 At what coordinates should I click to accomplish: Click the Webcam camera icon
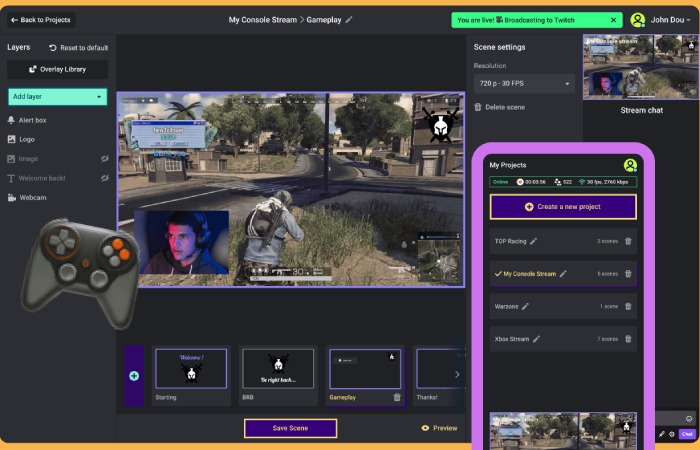pos(12,197)
